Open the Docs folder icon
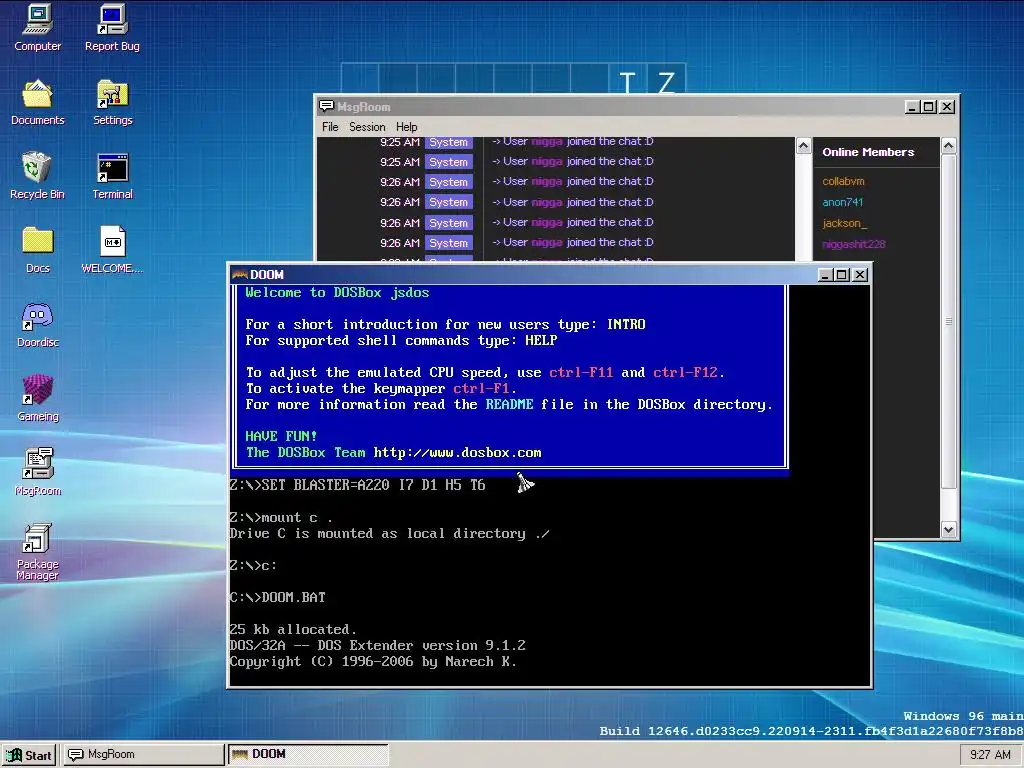The image size is (1024, 768). pos(37,249)
